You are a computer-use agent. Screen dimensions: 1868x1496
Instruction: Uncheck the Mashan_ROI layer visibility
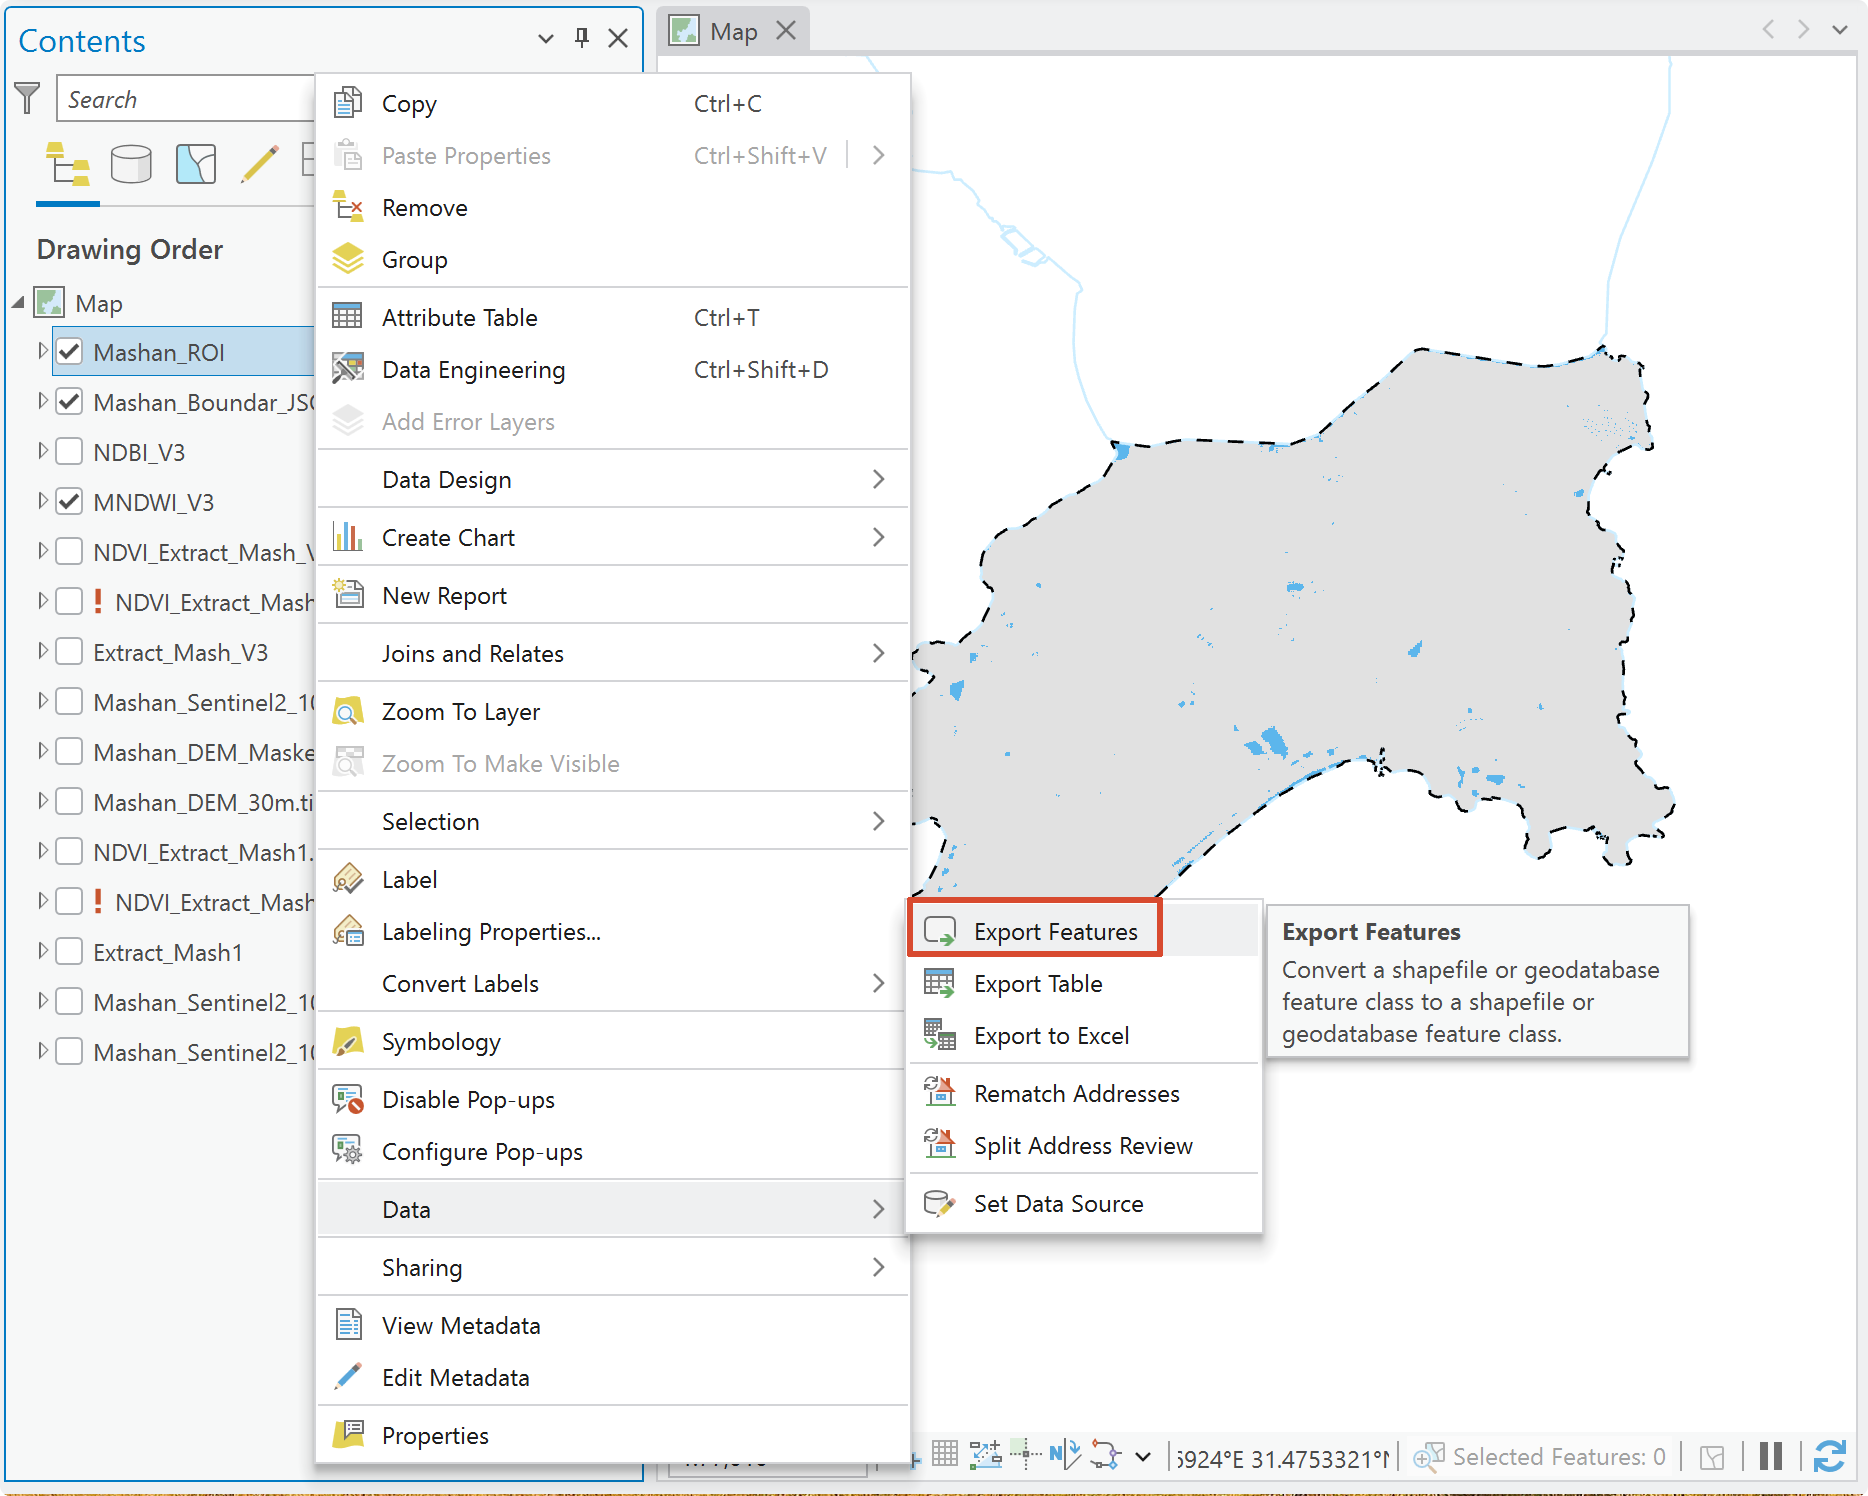click(x=69, y=352)
